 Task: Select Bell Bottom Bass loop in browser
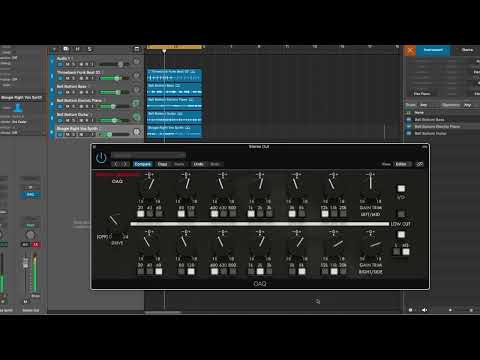pos(442,119)
